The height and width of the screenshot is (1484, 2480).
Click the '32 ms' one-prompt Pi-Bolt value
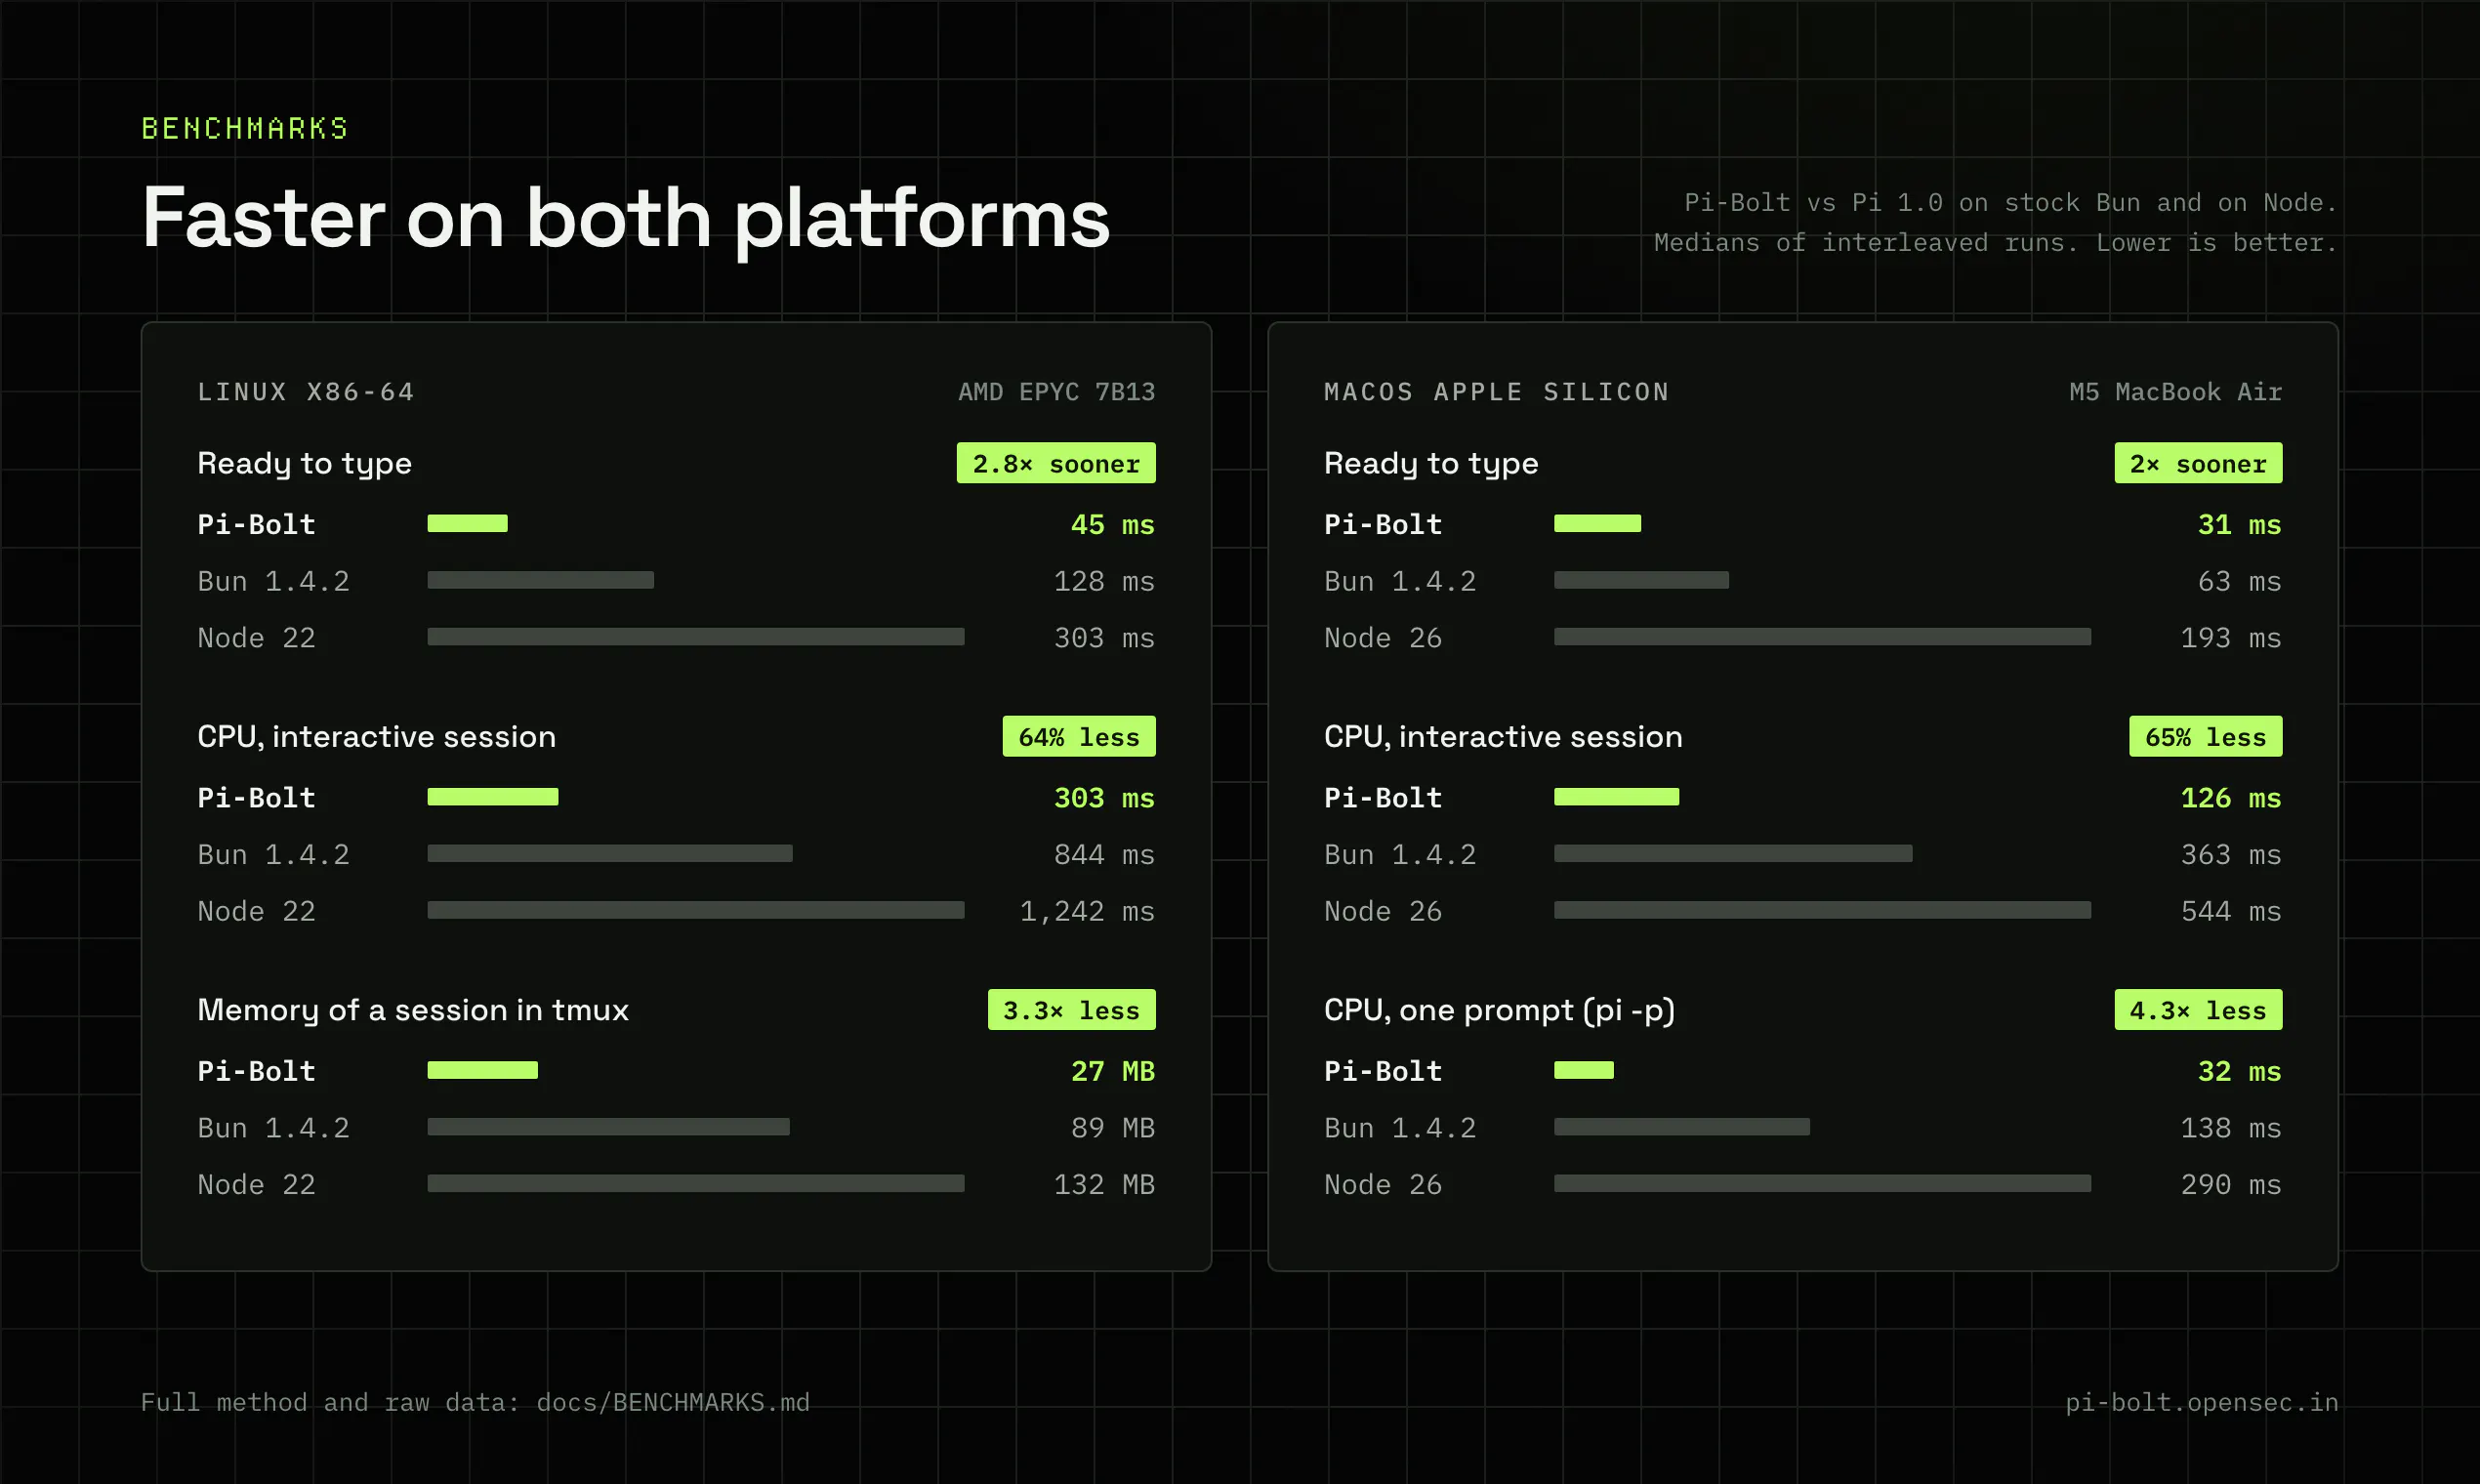click(x=2240, y=1071)
